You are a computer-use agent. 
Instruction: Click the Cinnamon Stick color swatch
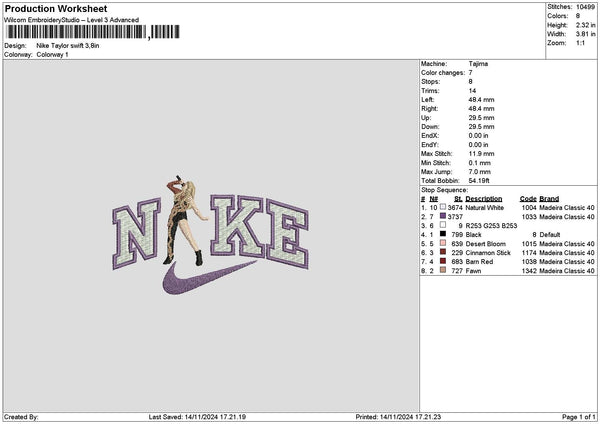tap(443, 252)
